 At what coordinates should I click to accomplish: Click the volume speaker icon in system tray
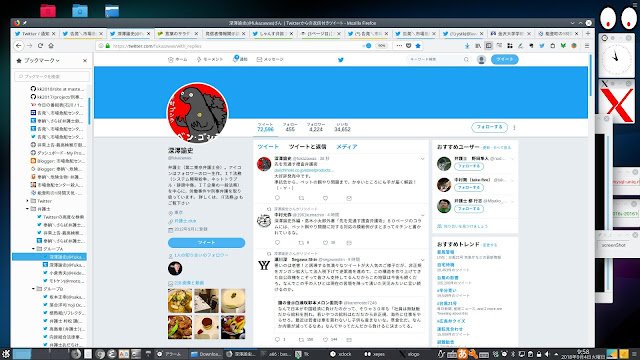click(547, 354)
